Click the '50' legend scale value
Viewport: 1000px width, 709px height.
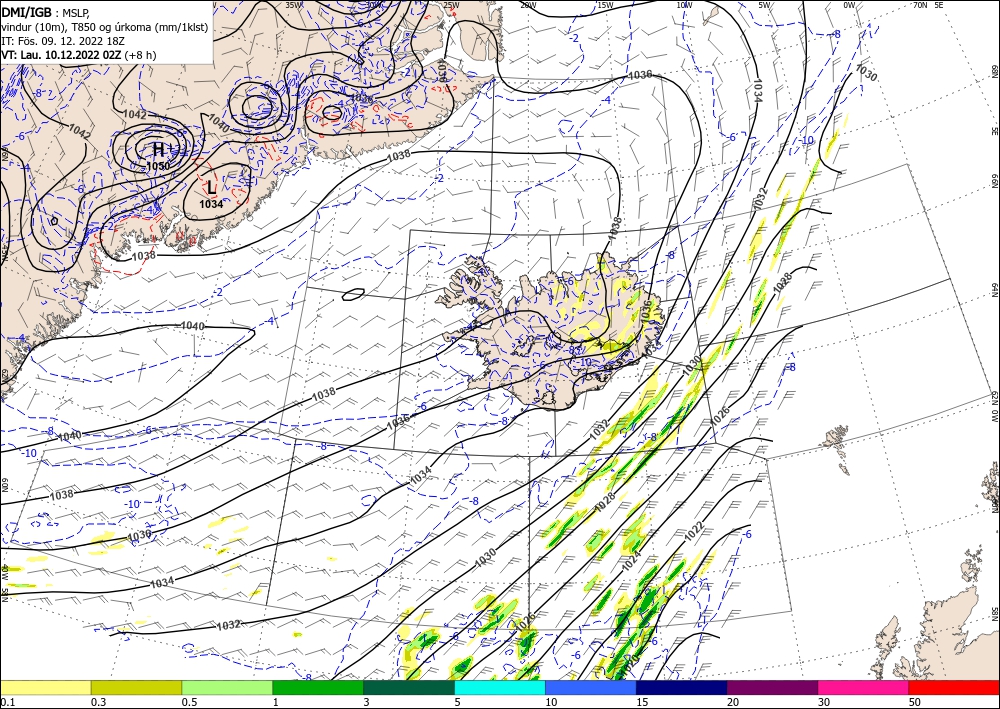915,703
